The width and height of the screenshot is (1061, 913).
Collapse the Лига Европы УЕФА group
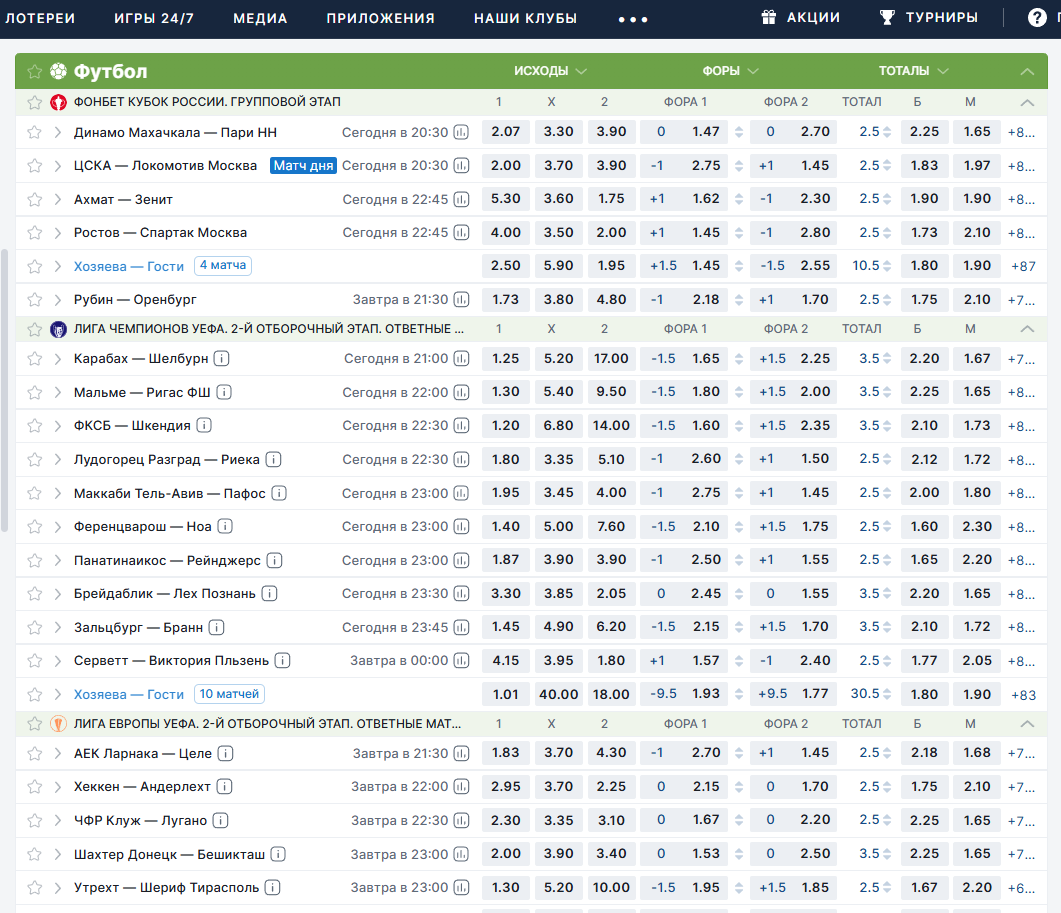coord(1027,724)
